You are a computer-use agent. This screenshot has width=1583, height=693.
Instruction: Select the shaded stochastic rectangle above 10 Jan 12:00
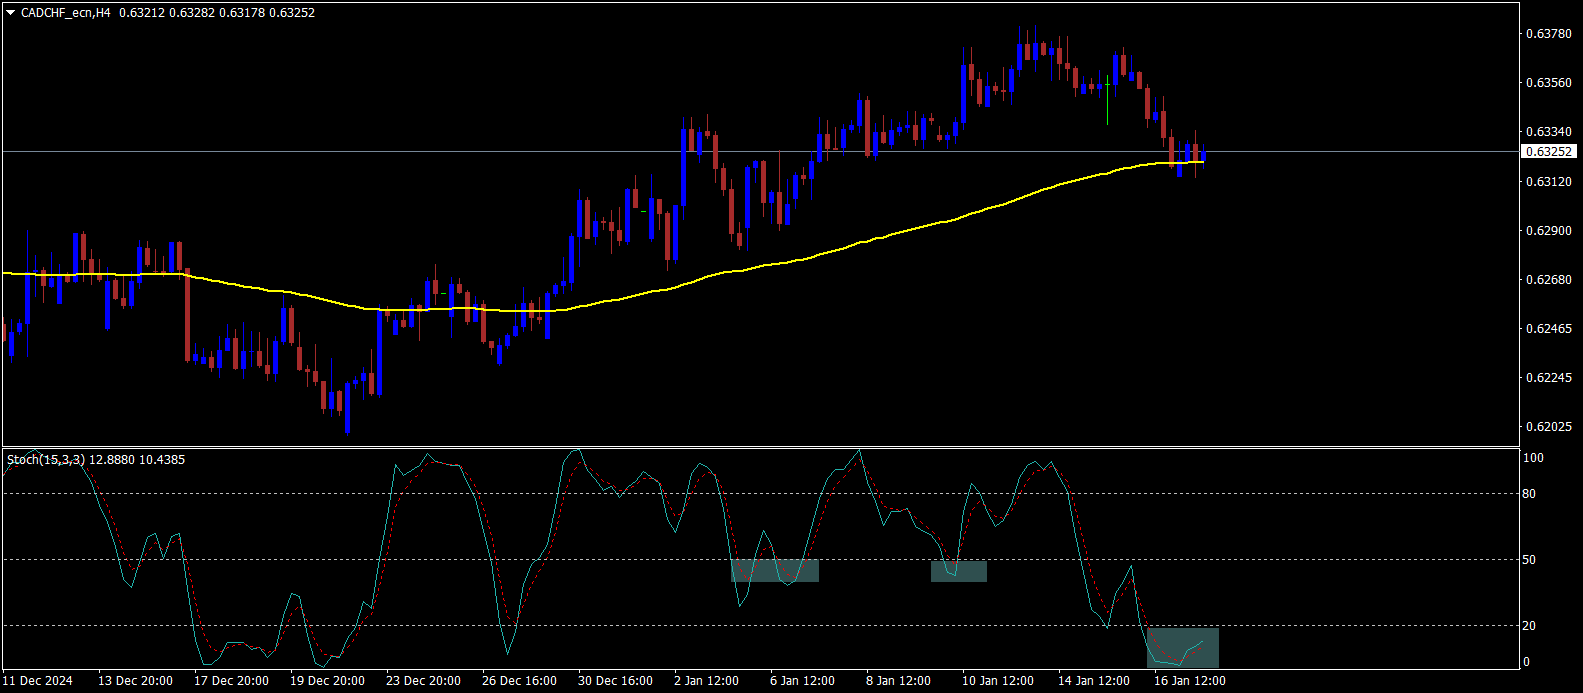[x=959, y=570]
